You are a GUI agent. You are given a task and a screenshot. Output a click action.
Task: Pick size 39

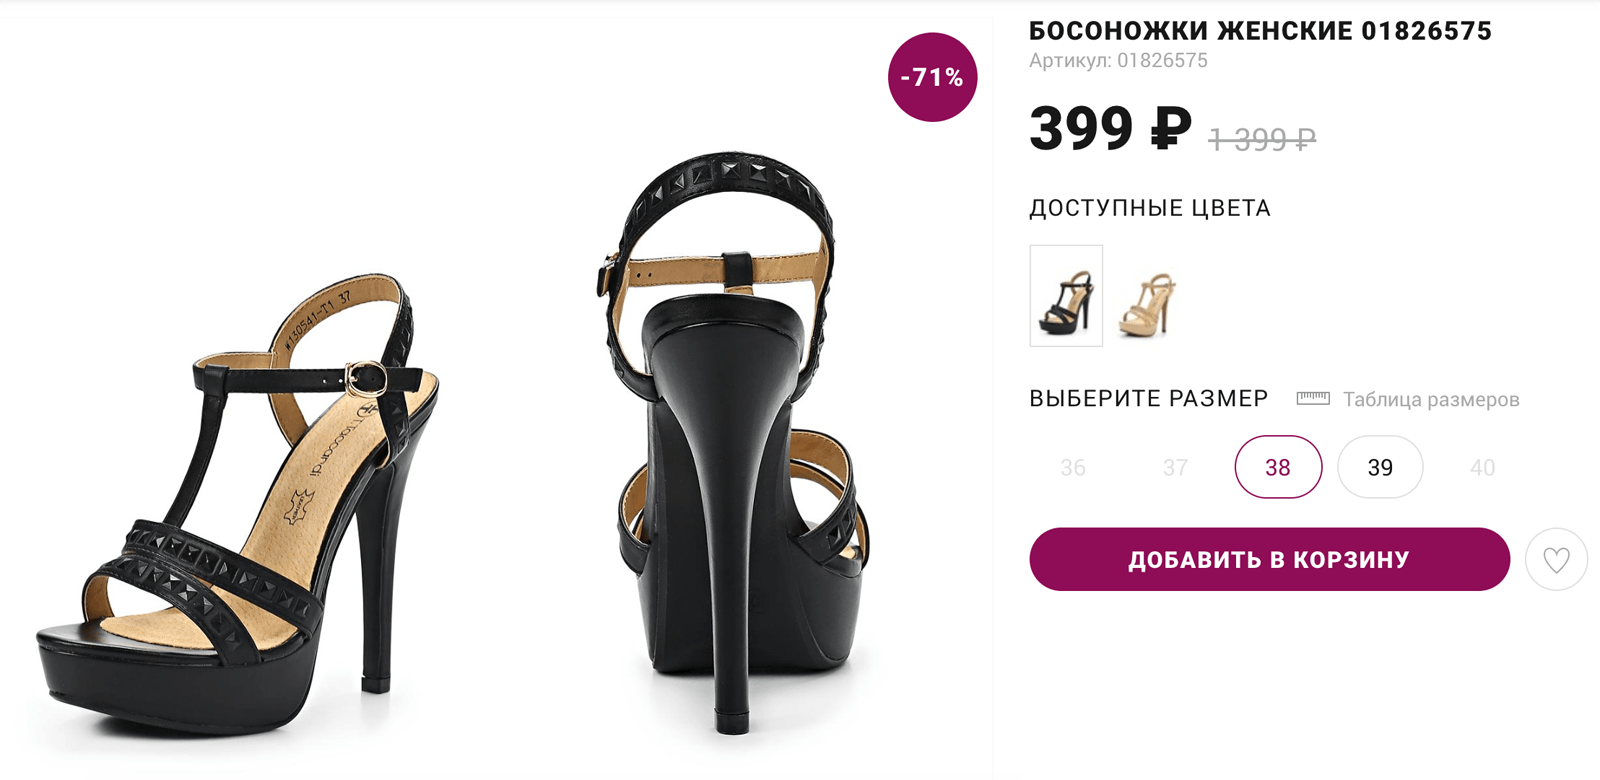pyautogui.click(x=1380, y=467)
